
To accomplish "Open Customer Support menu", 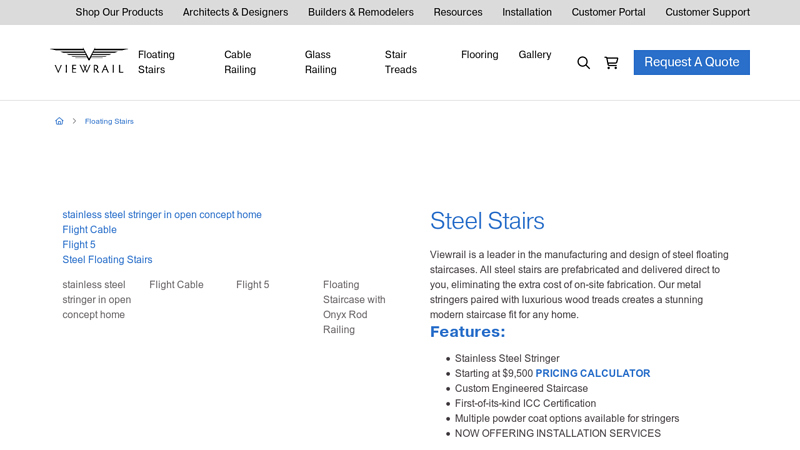I will 707,12.
